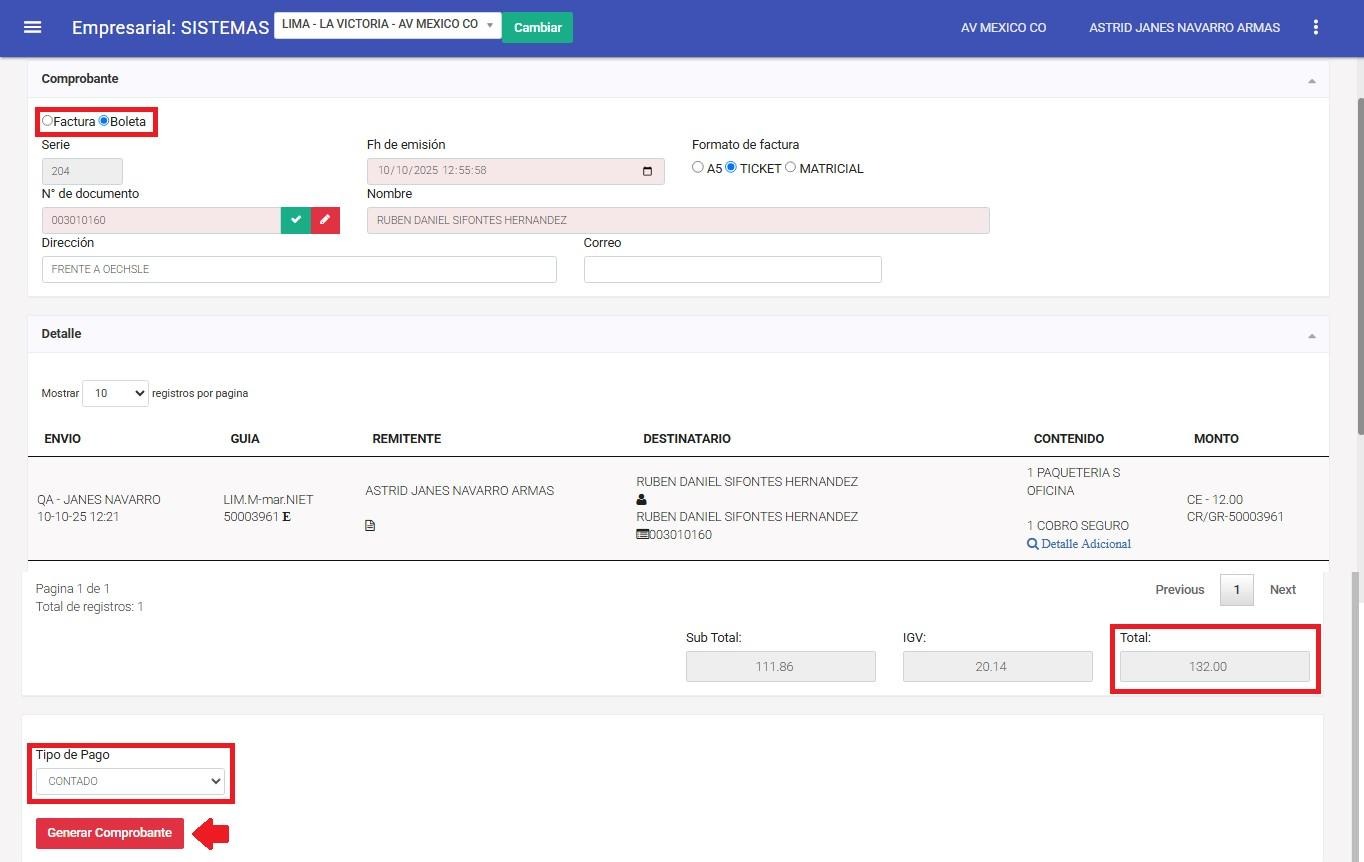The height and width of the screenshot is (862, 1364).
Task: Select the MATRICIAL invoice format option
Action: 790,168
